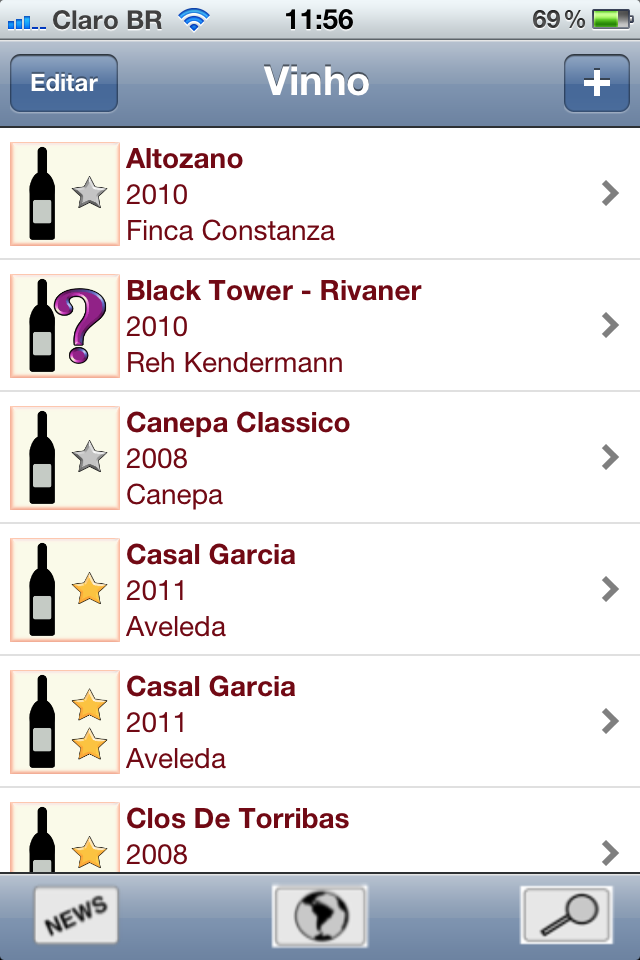The width and height of the screenshot is (640, 960).
Task: Expand Altozano details with chevron
Action: tap(610, 194)
